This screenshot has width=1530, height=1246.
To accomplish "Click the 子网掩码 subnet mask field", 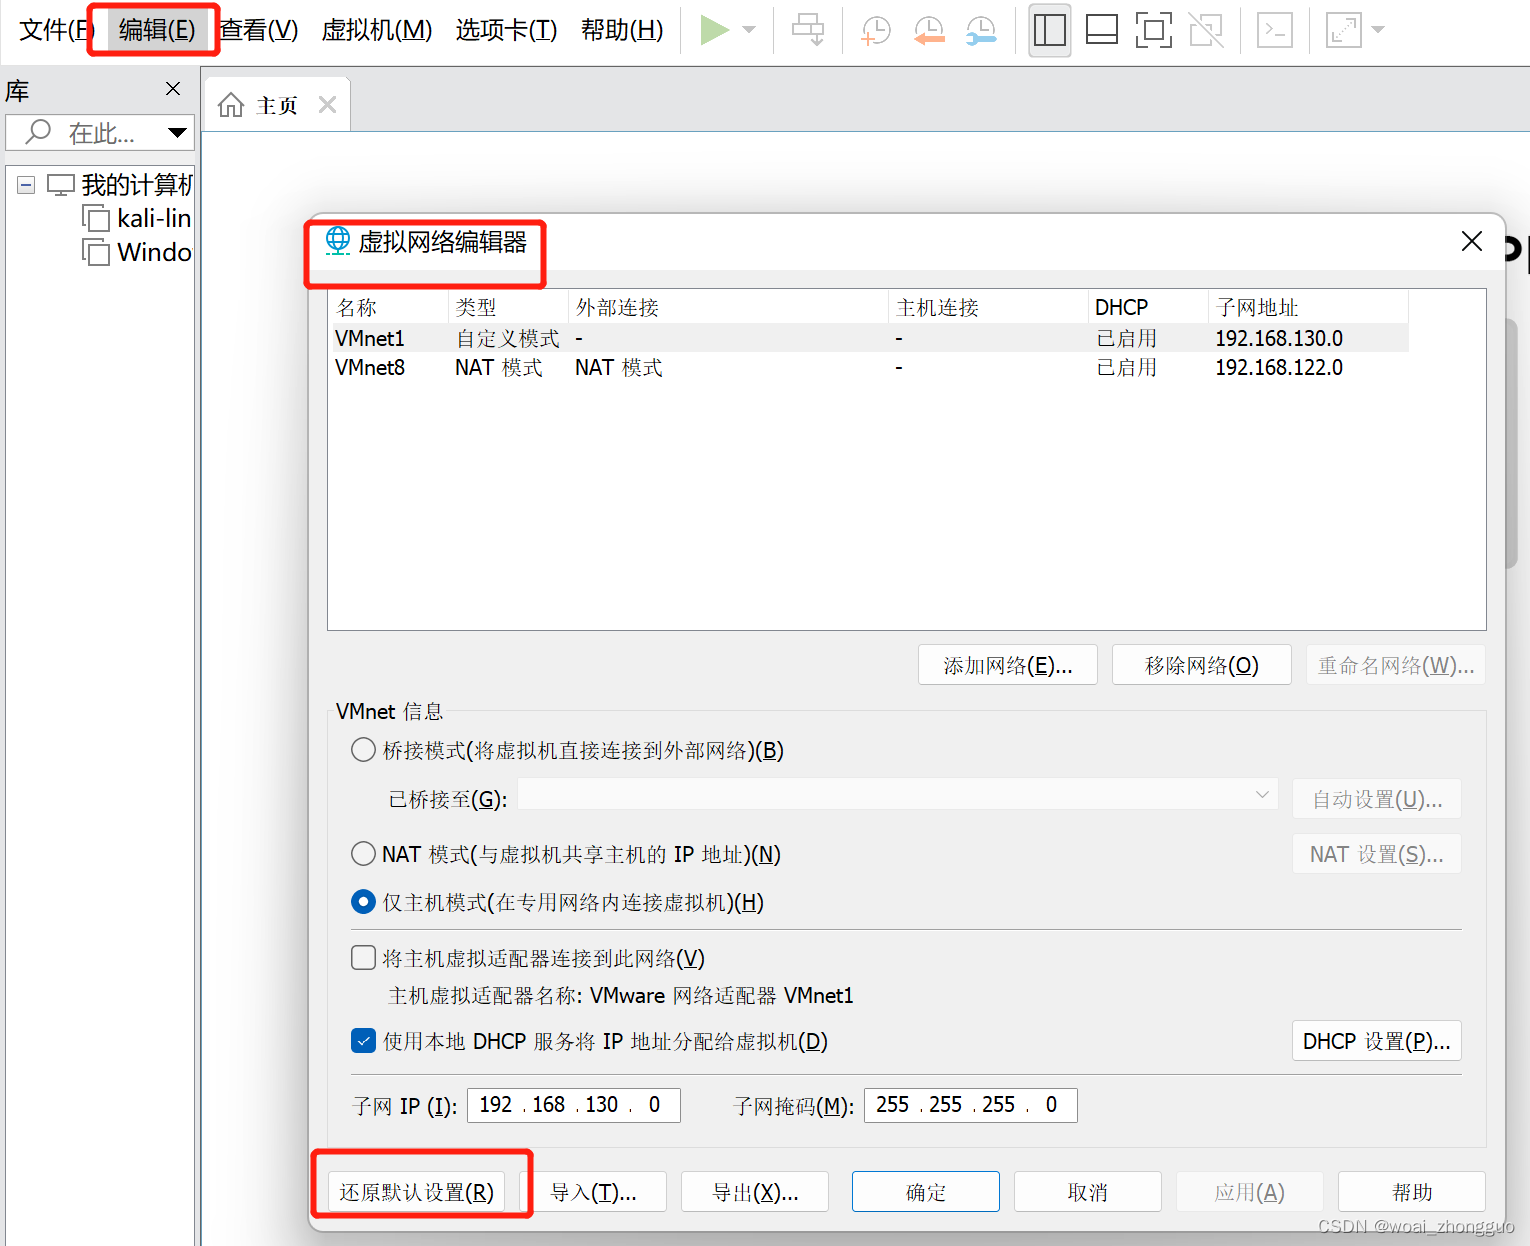I will [x=971, y=1105].
